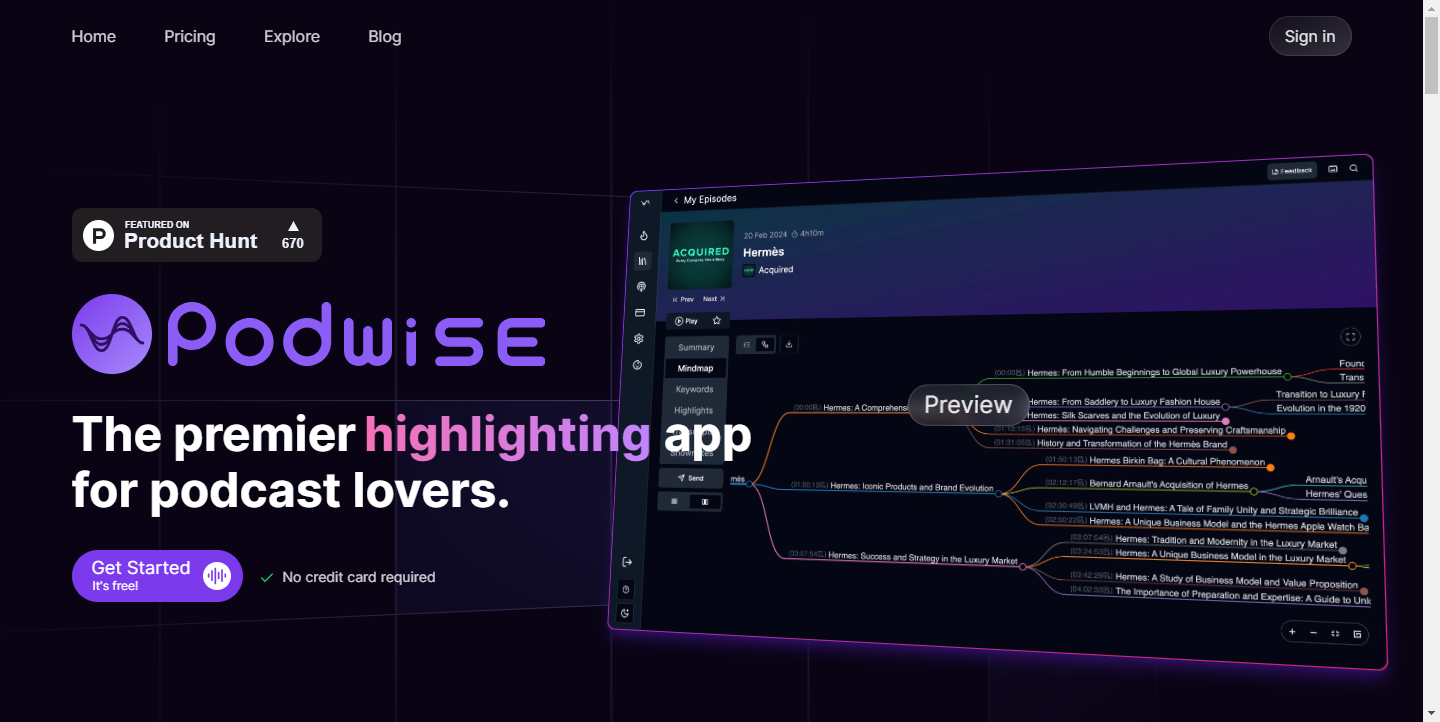Click the clock icon at sidebar bottom

[626, 589]
